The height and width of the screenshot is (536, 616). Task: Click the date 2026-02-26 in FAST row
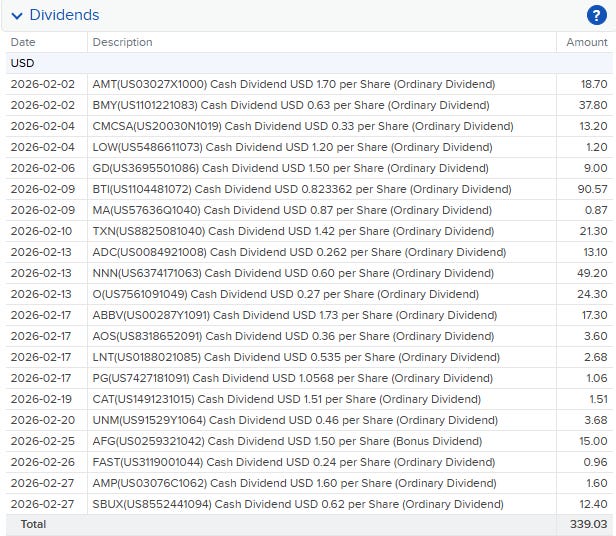pyautogui.click(x=42, y=463)
